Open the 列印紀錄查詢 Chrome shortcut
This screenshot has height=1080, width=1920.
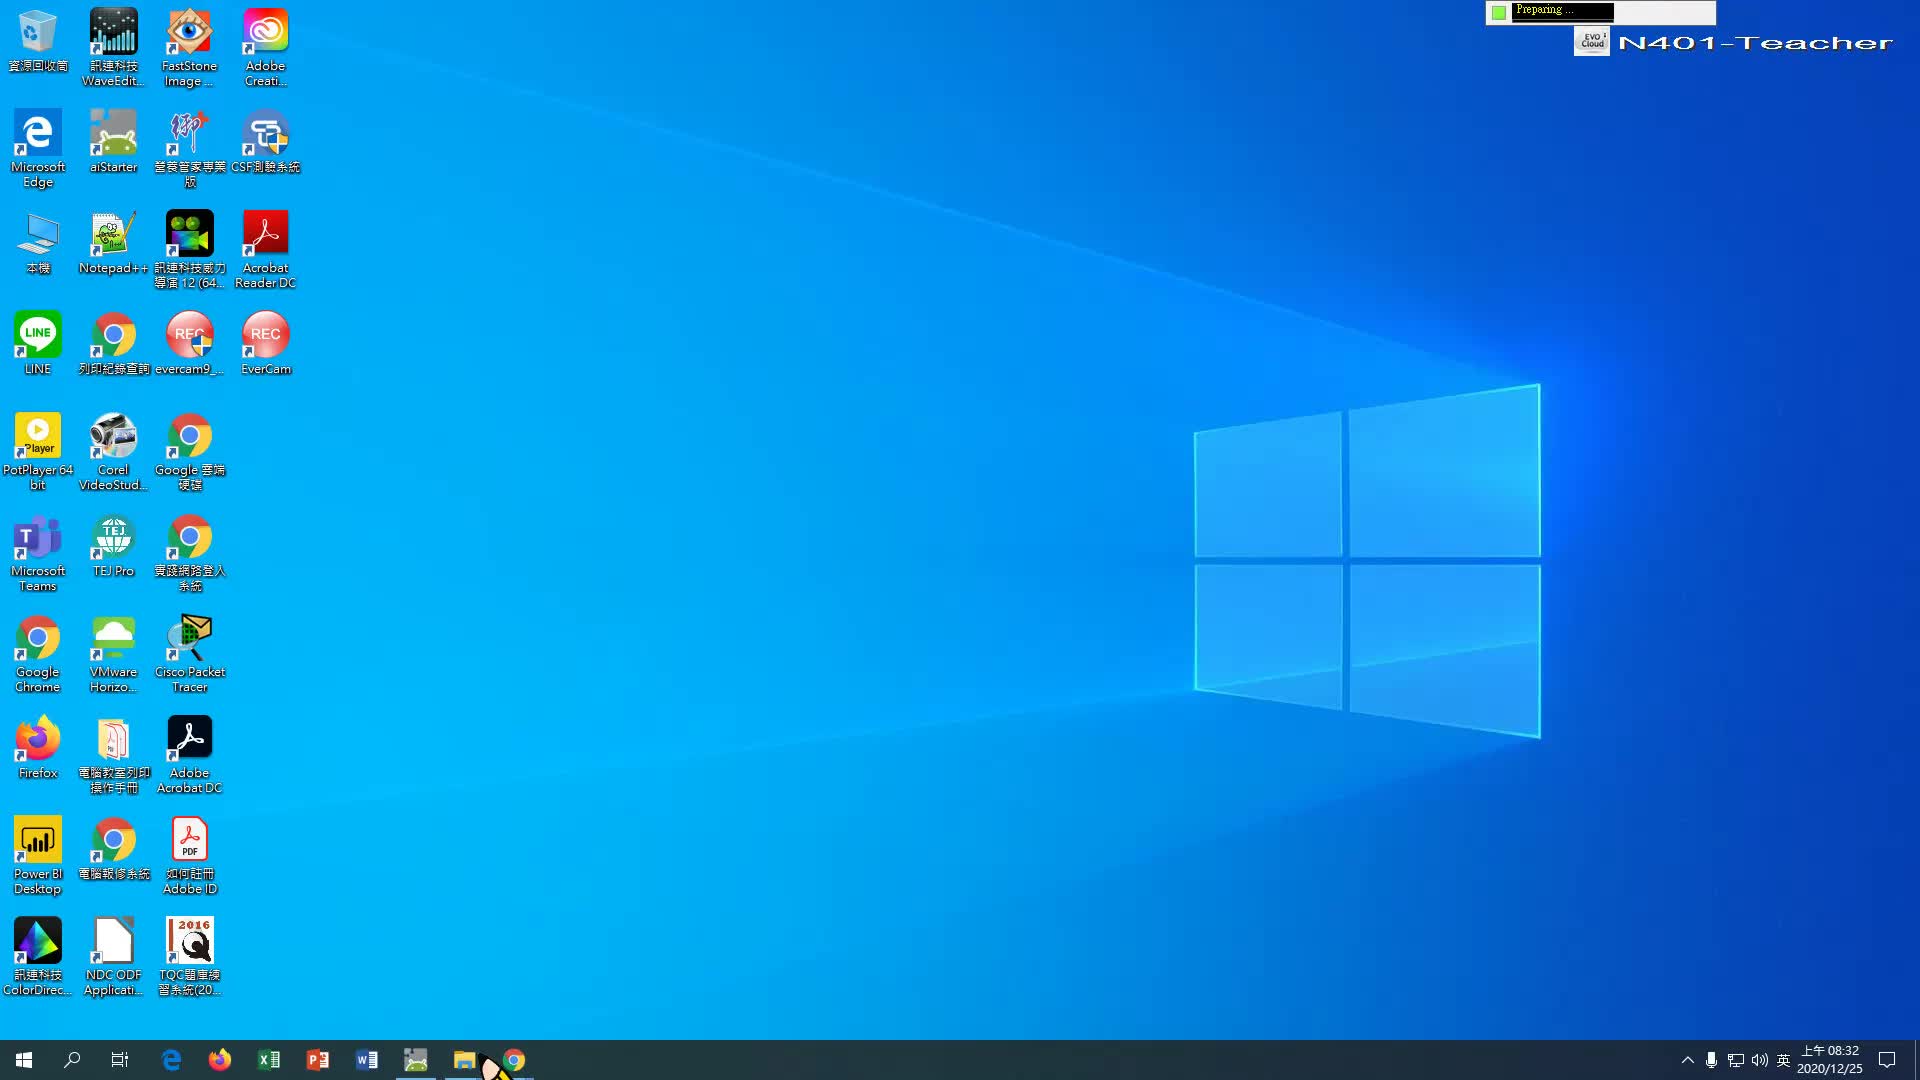[114, 344]
